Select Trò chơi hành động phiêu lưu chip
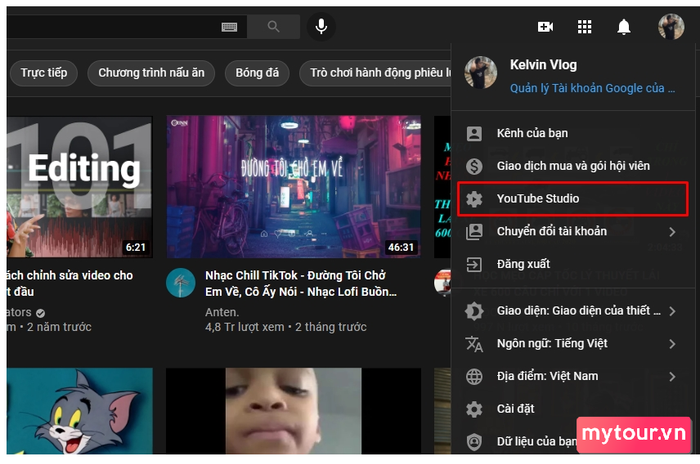The height and width of the screenshot is (464, 700). (375, 73)
